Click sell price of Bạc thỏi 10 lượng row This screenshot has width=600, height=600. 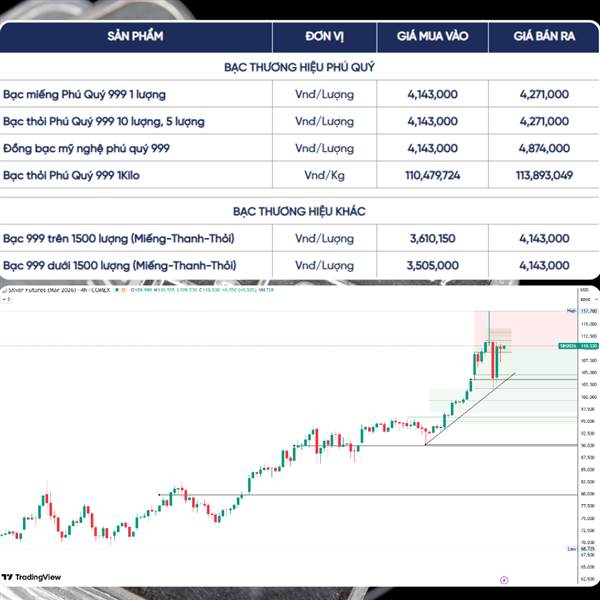pos(544,121)
